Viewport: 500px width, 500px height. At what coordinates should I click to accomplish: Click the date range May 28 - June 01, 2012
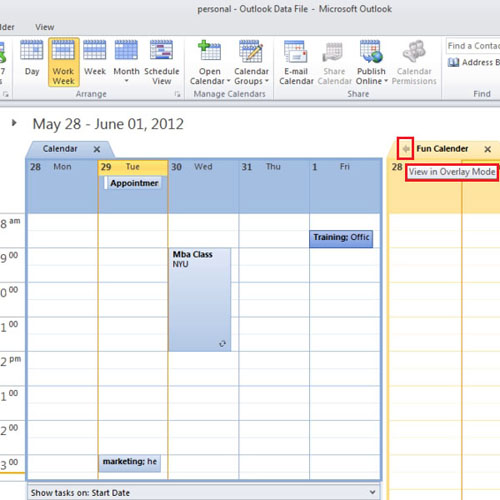pyautogui.click(x=108, y=124)
